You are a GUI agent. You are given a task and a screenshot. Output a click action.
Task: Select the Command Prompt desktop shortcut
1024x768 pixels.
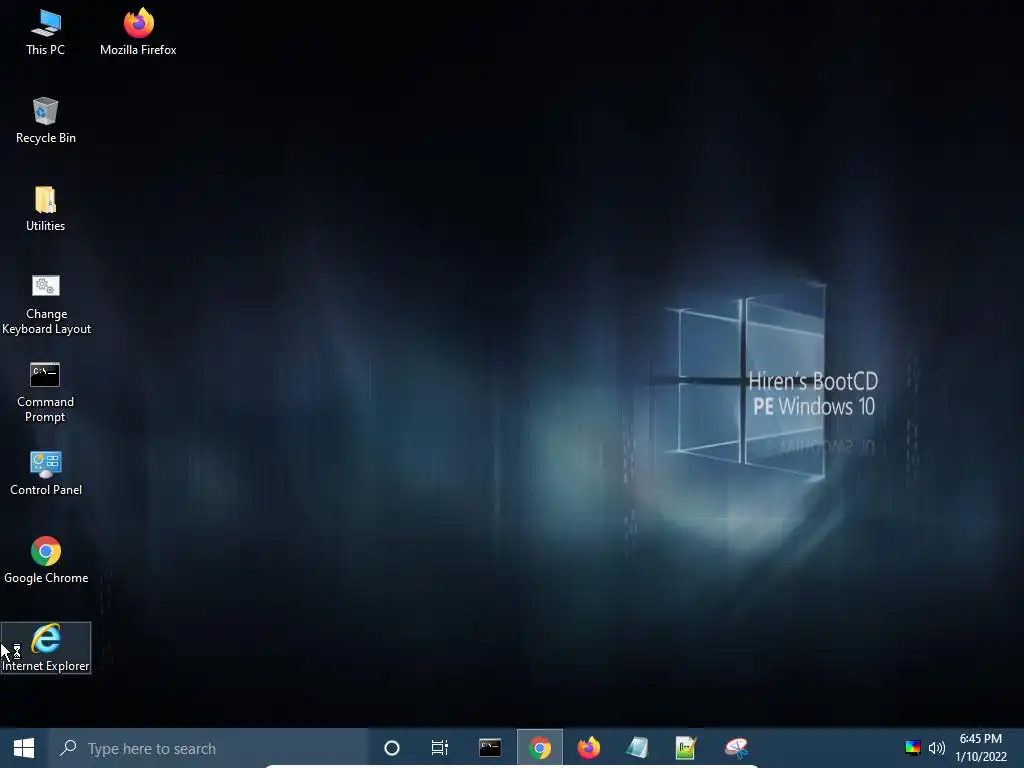click(46, 392)
